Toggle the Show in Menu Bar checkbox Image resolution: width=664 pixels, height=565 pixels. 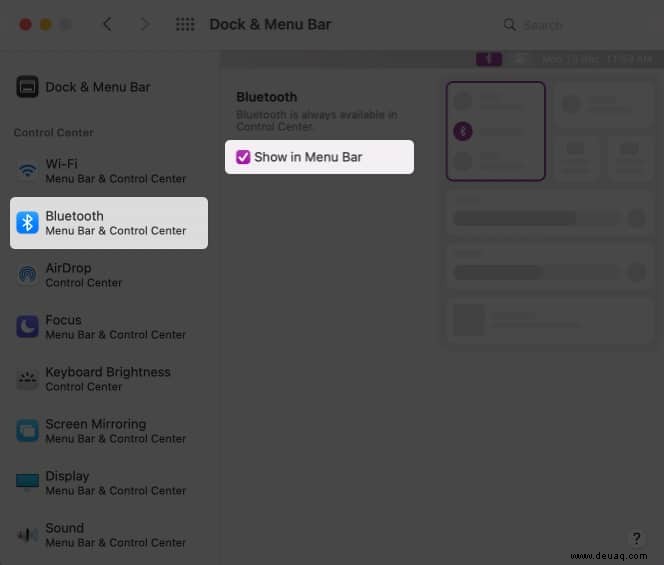243,157
